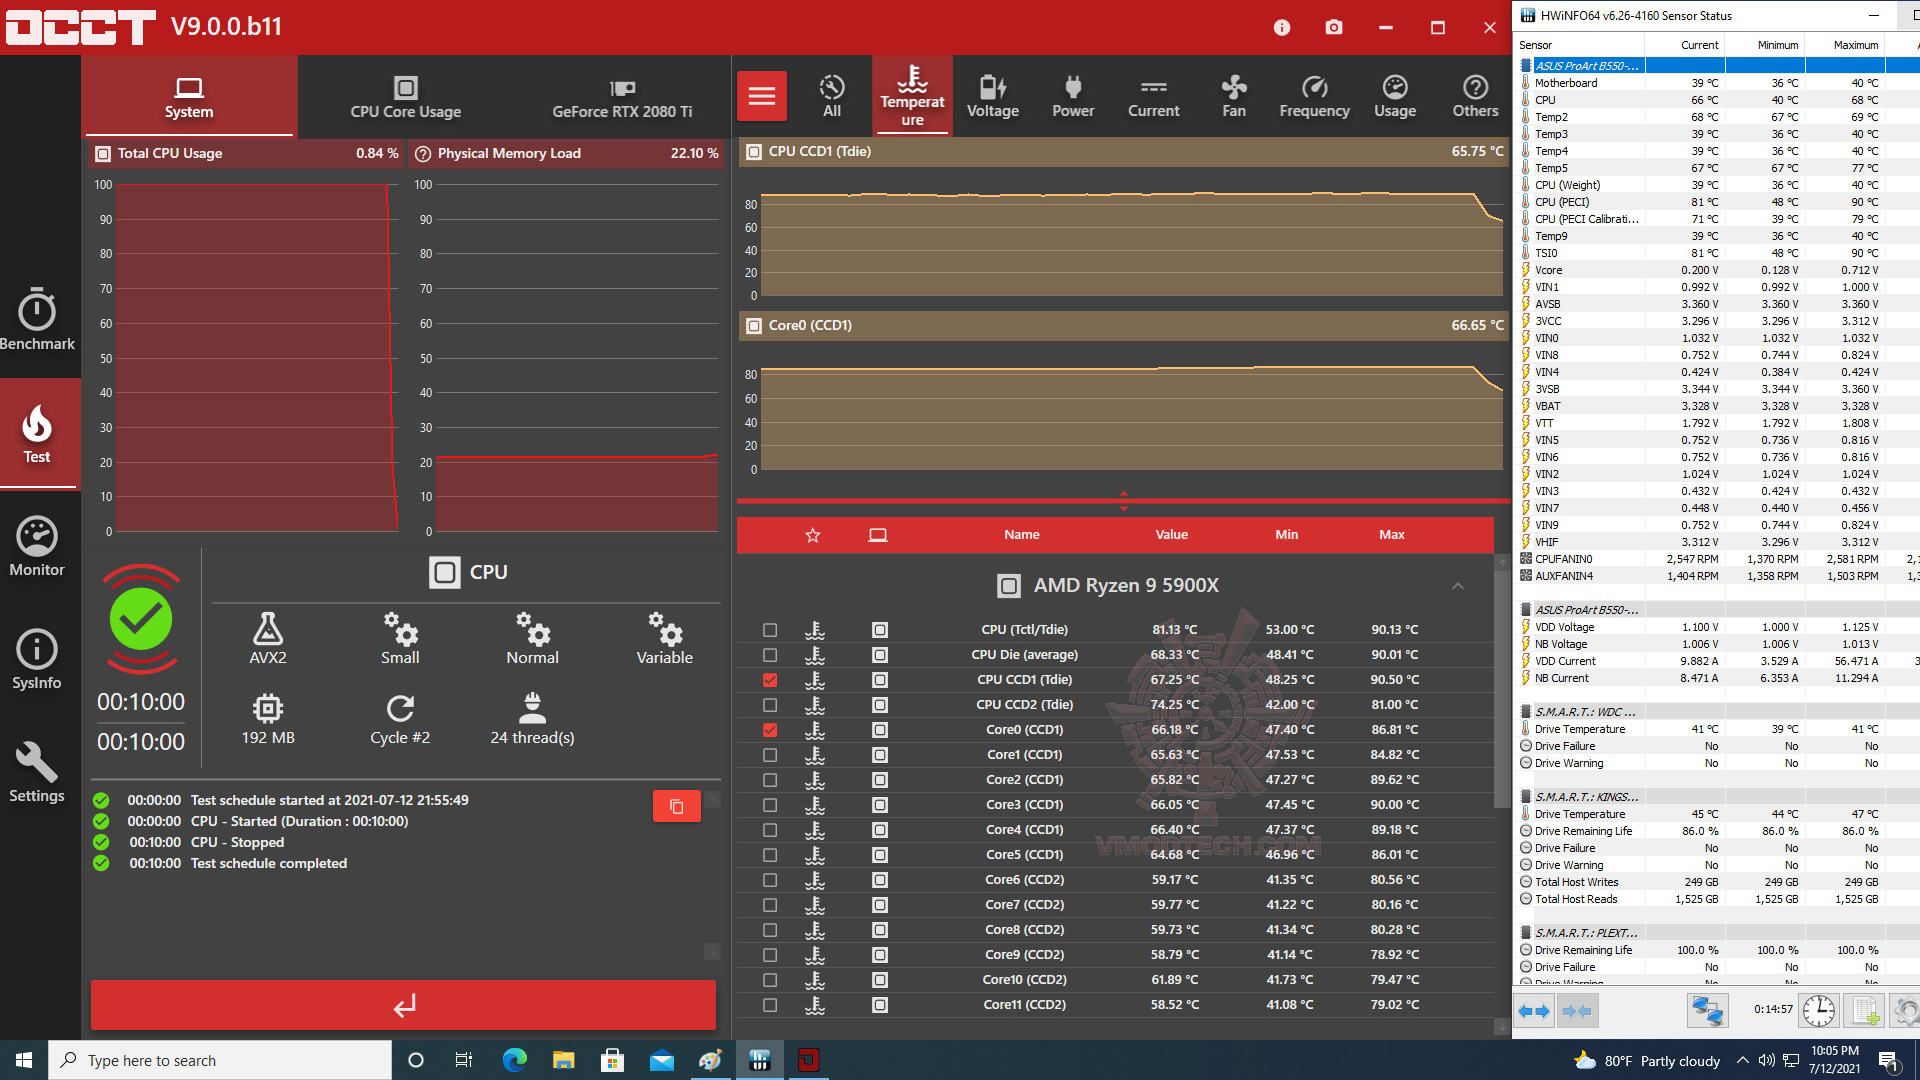The height and width of the screenshot is (1080, 1920).
Task: Copy the test log with red button
Action: tap(676, 806)
